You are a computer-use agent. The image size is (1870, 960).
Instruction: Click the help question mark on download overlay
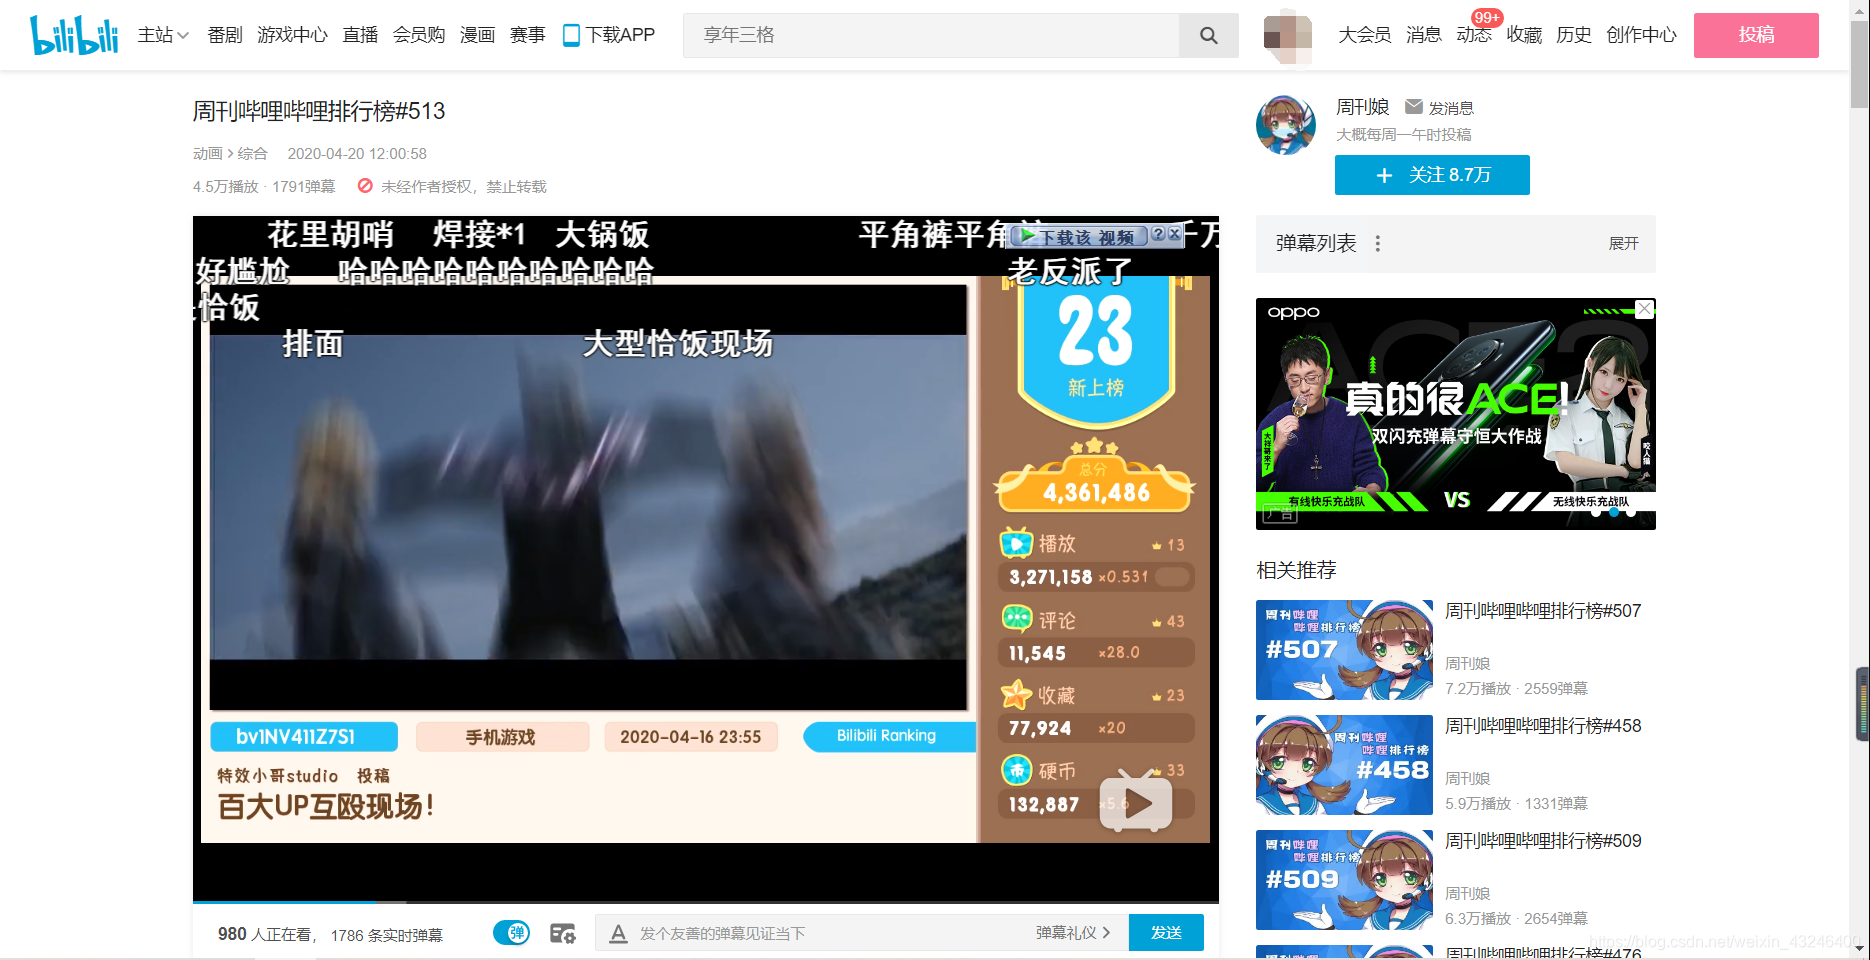1158,234
